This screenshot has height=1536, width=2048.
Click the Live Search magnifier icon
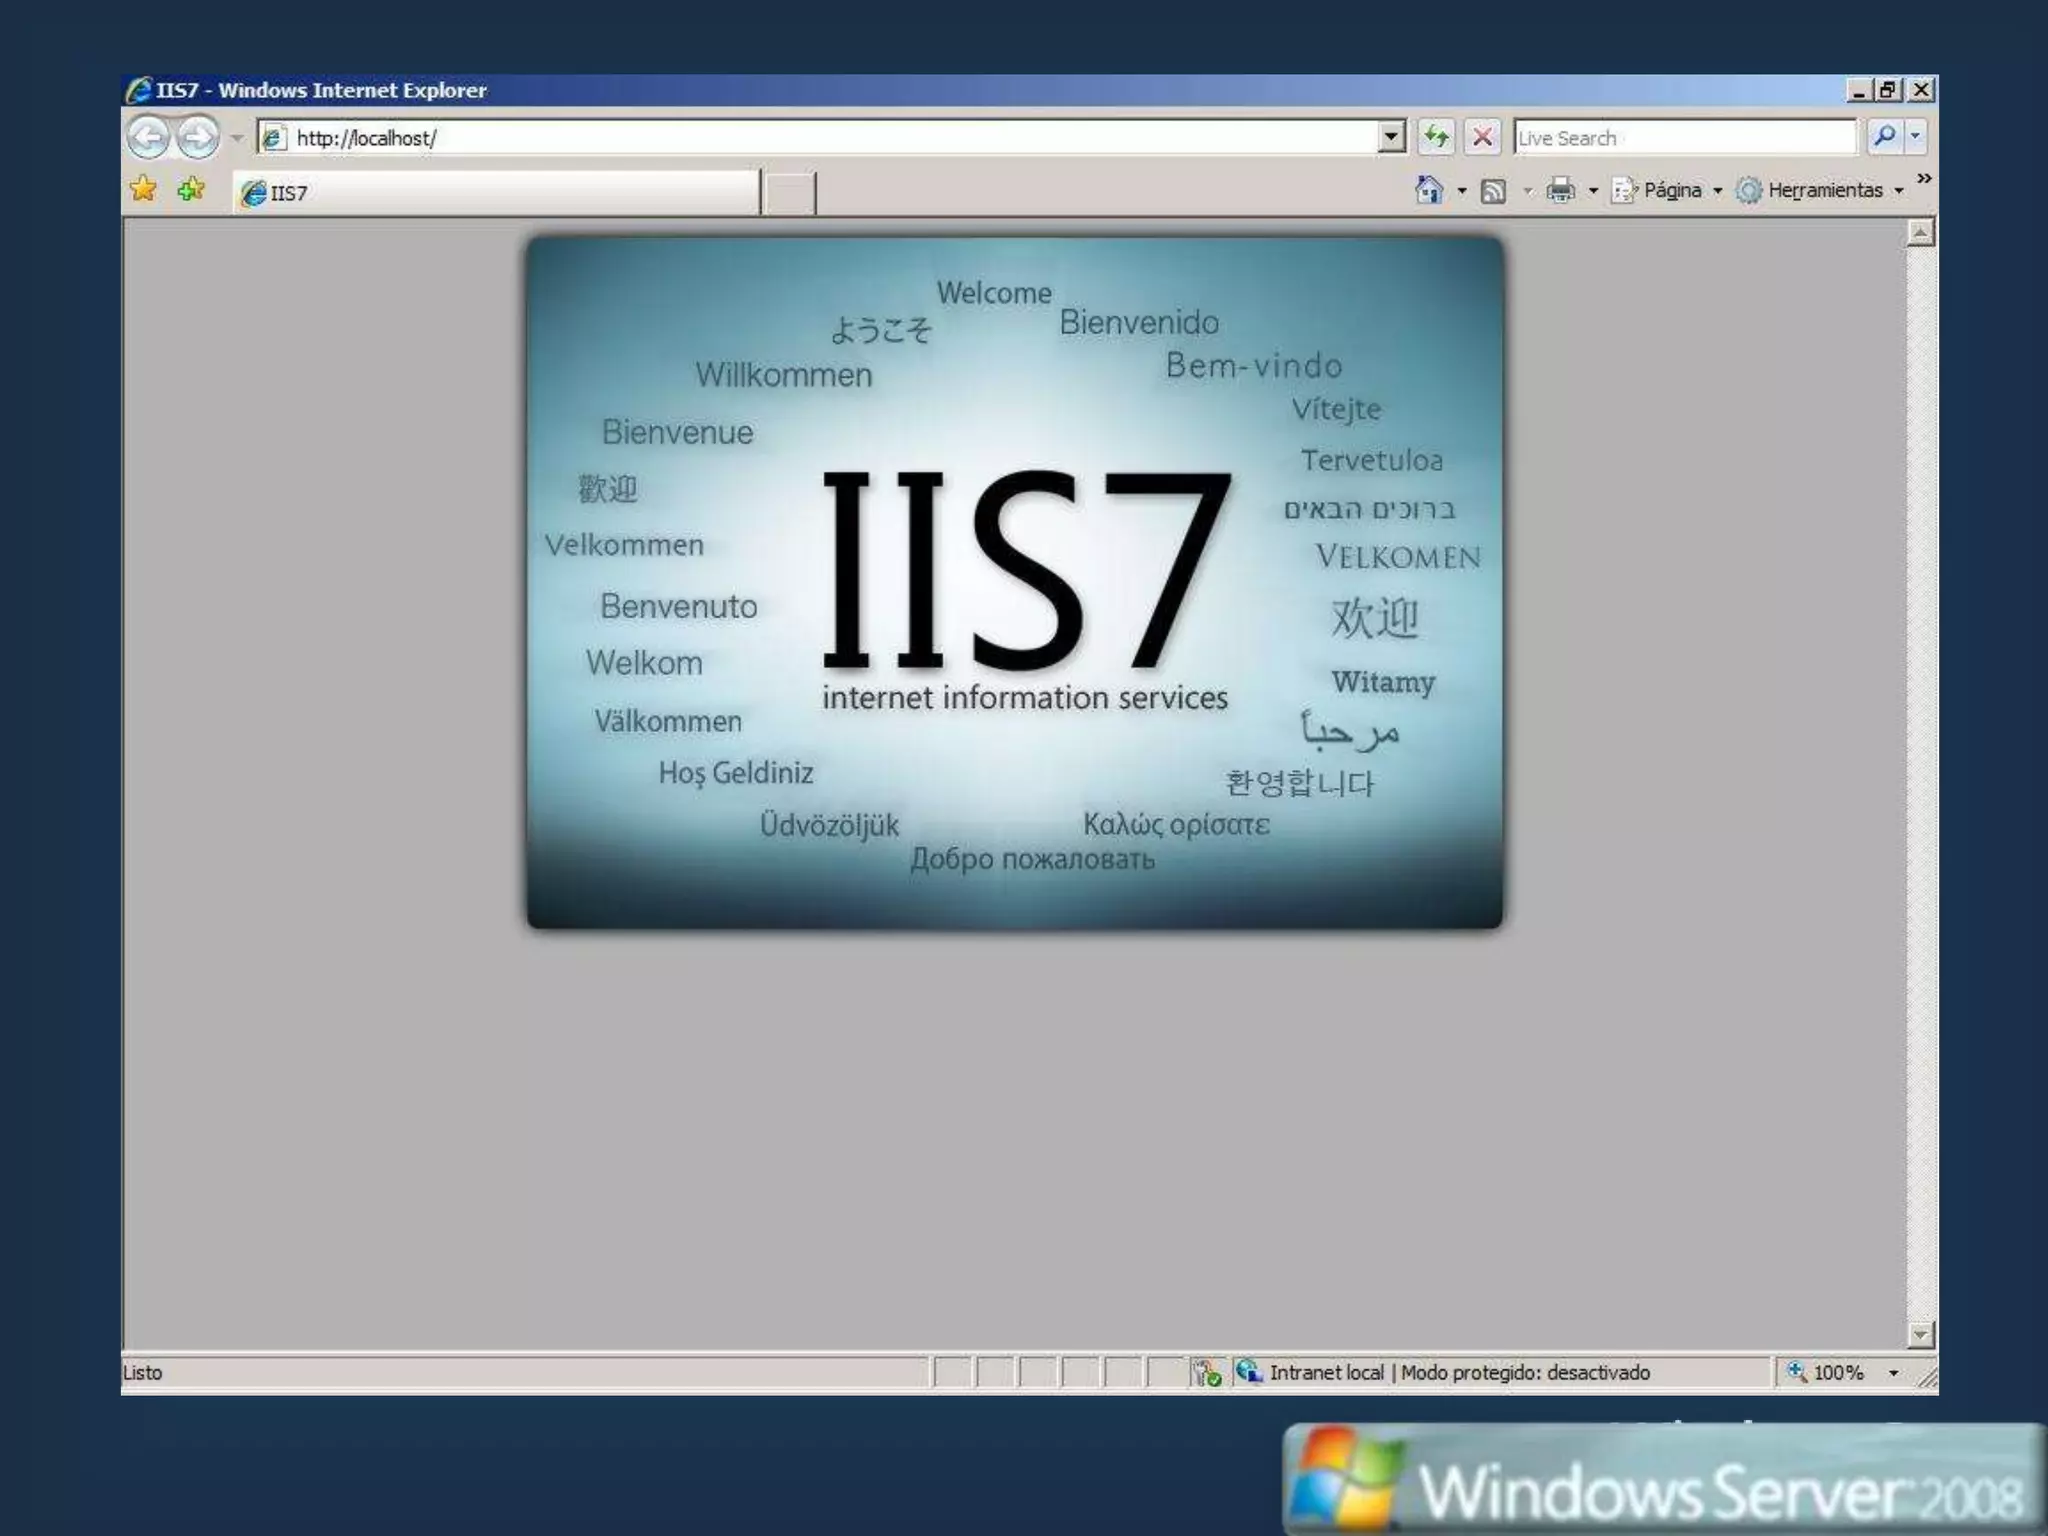click(x=1884, y=137)
